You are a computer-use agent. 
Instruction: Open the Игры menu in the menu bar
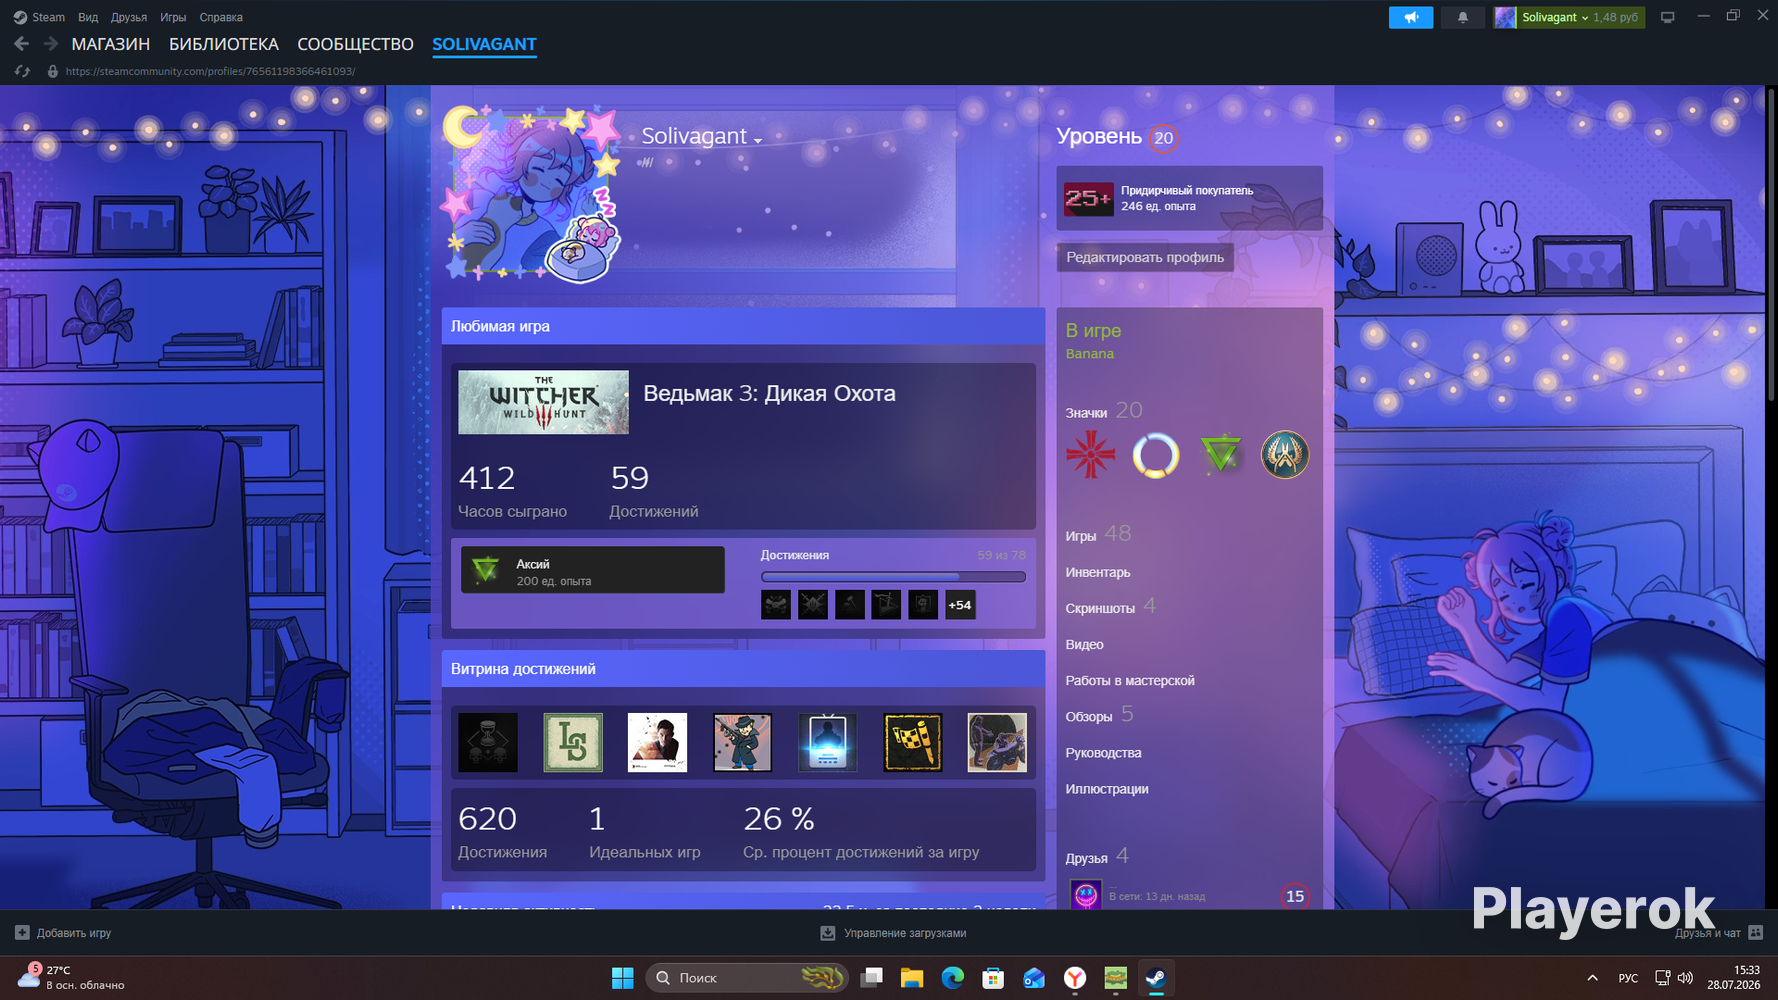pyautogui.click(x=173, y=17)
